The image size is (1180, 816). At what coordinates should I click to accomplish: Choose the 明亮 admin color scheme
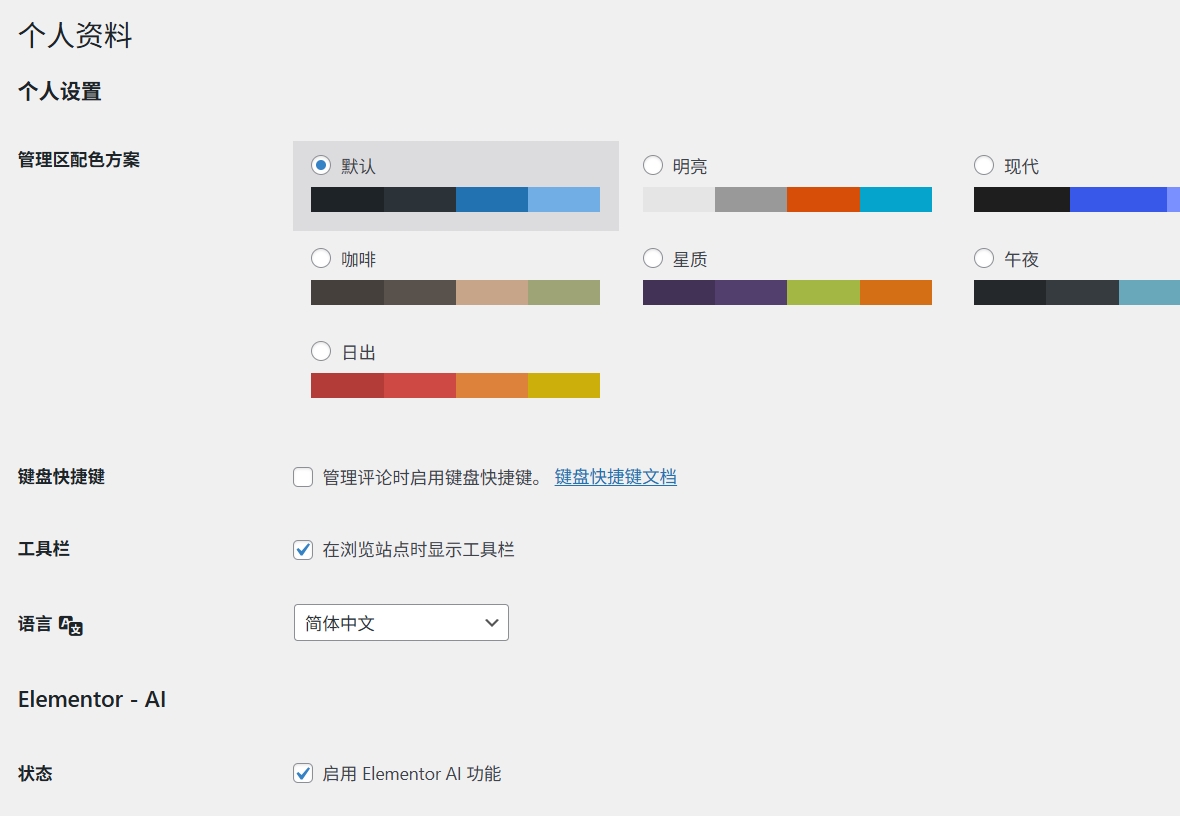click(x=653, y=165)
